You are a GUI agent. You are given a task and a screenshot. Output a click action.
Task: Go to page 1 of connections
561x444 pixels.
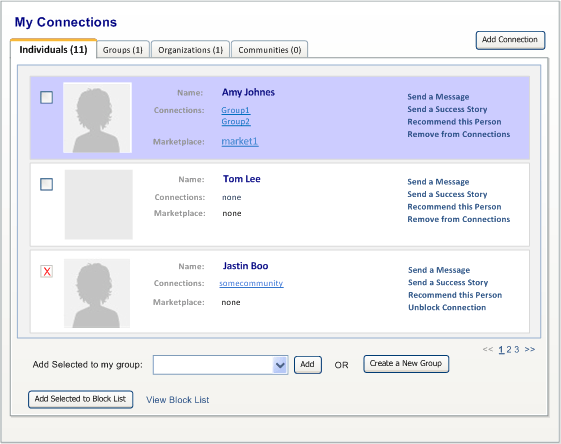point(501,350)
